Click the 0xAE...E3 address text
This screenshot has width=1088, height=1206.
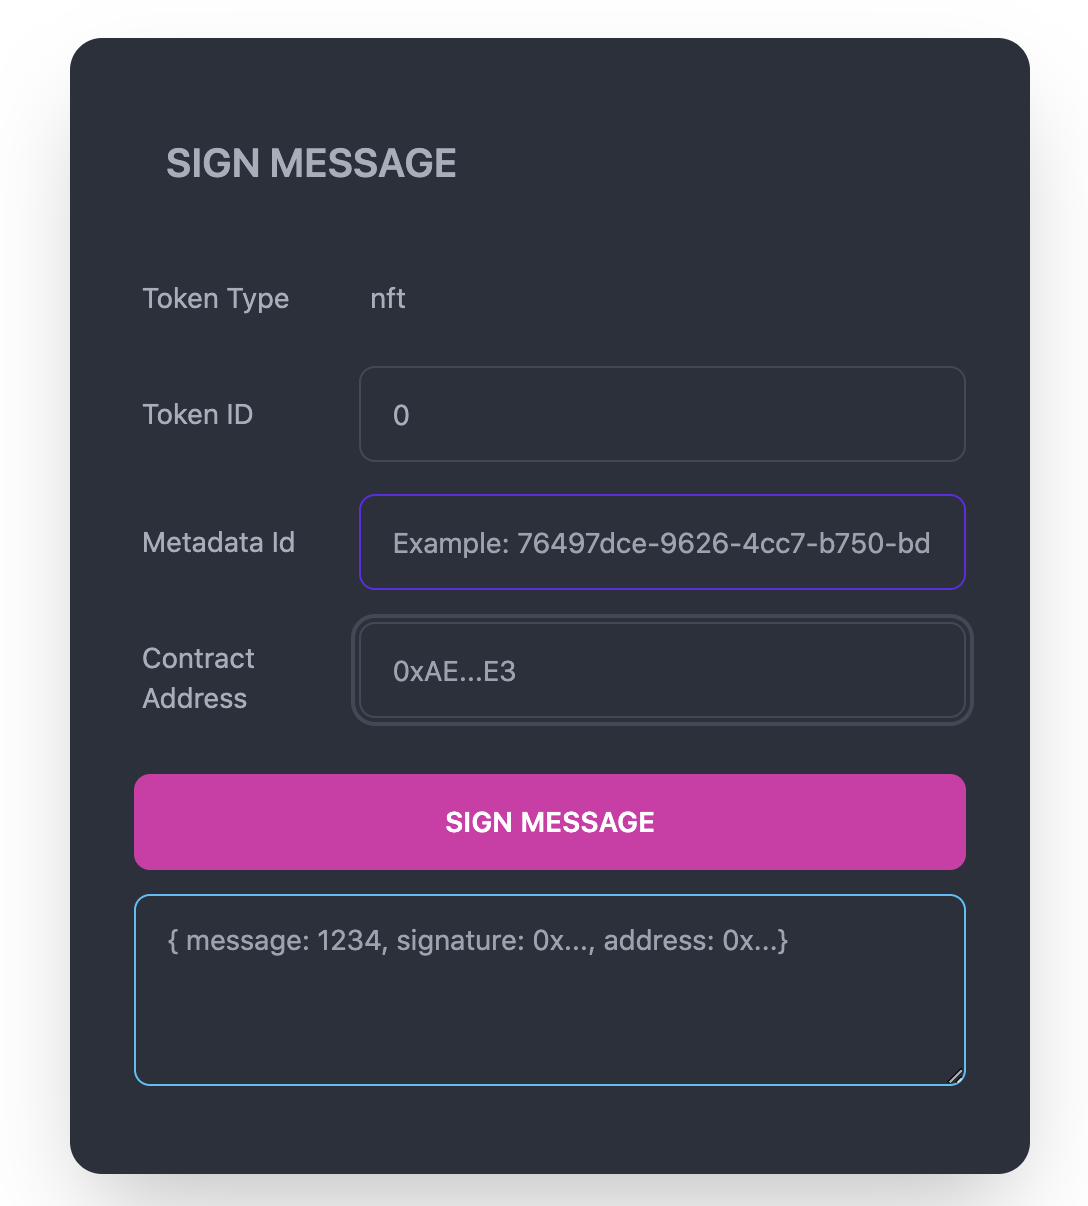pos(454,671)
